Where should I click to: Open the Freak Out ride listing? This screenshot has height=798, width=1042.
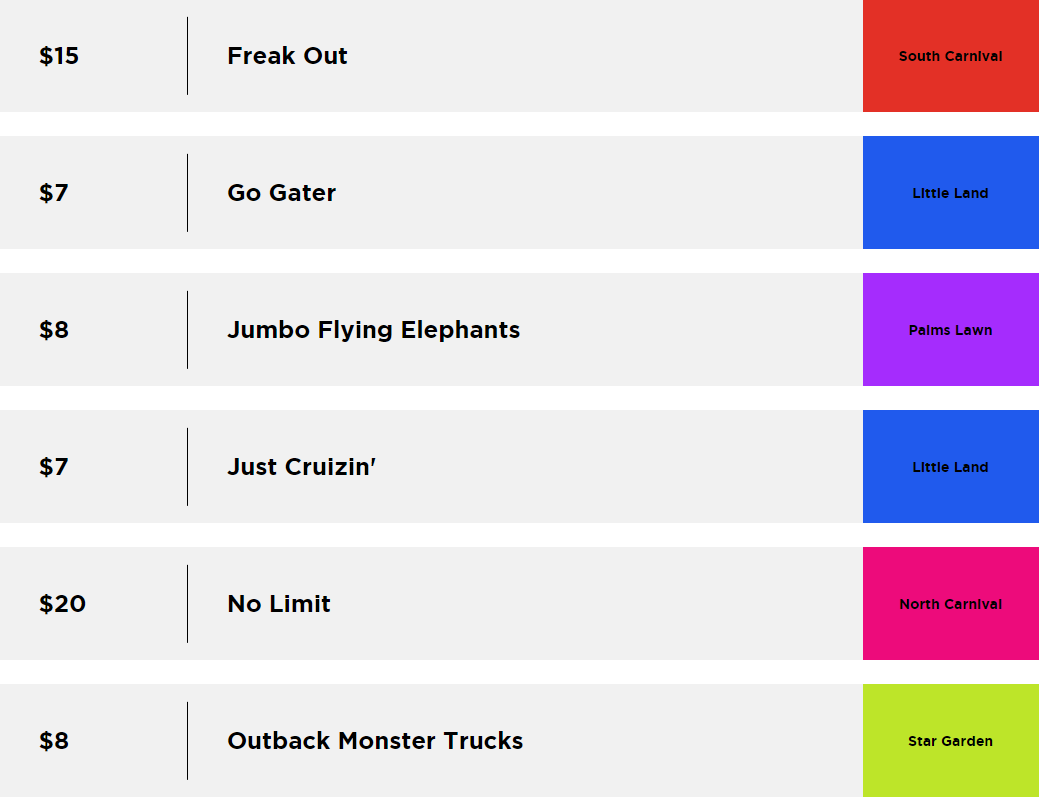point(287,56)
